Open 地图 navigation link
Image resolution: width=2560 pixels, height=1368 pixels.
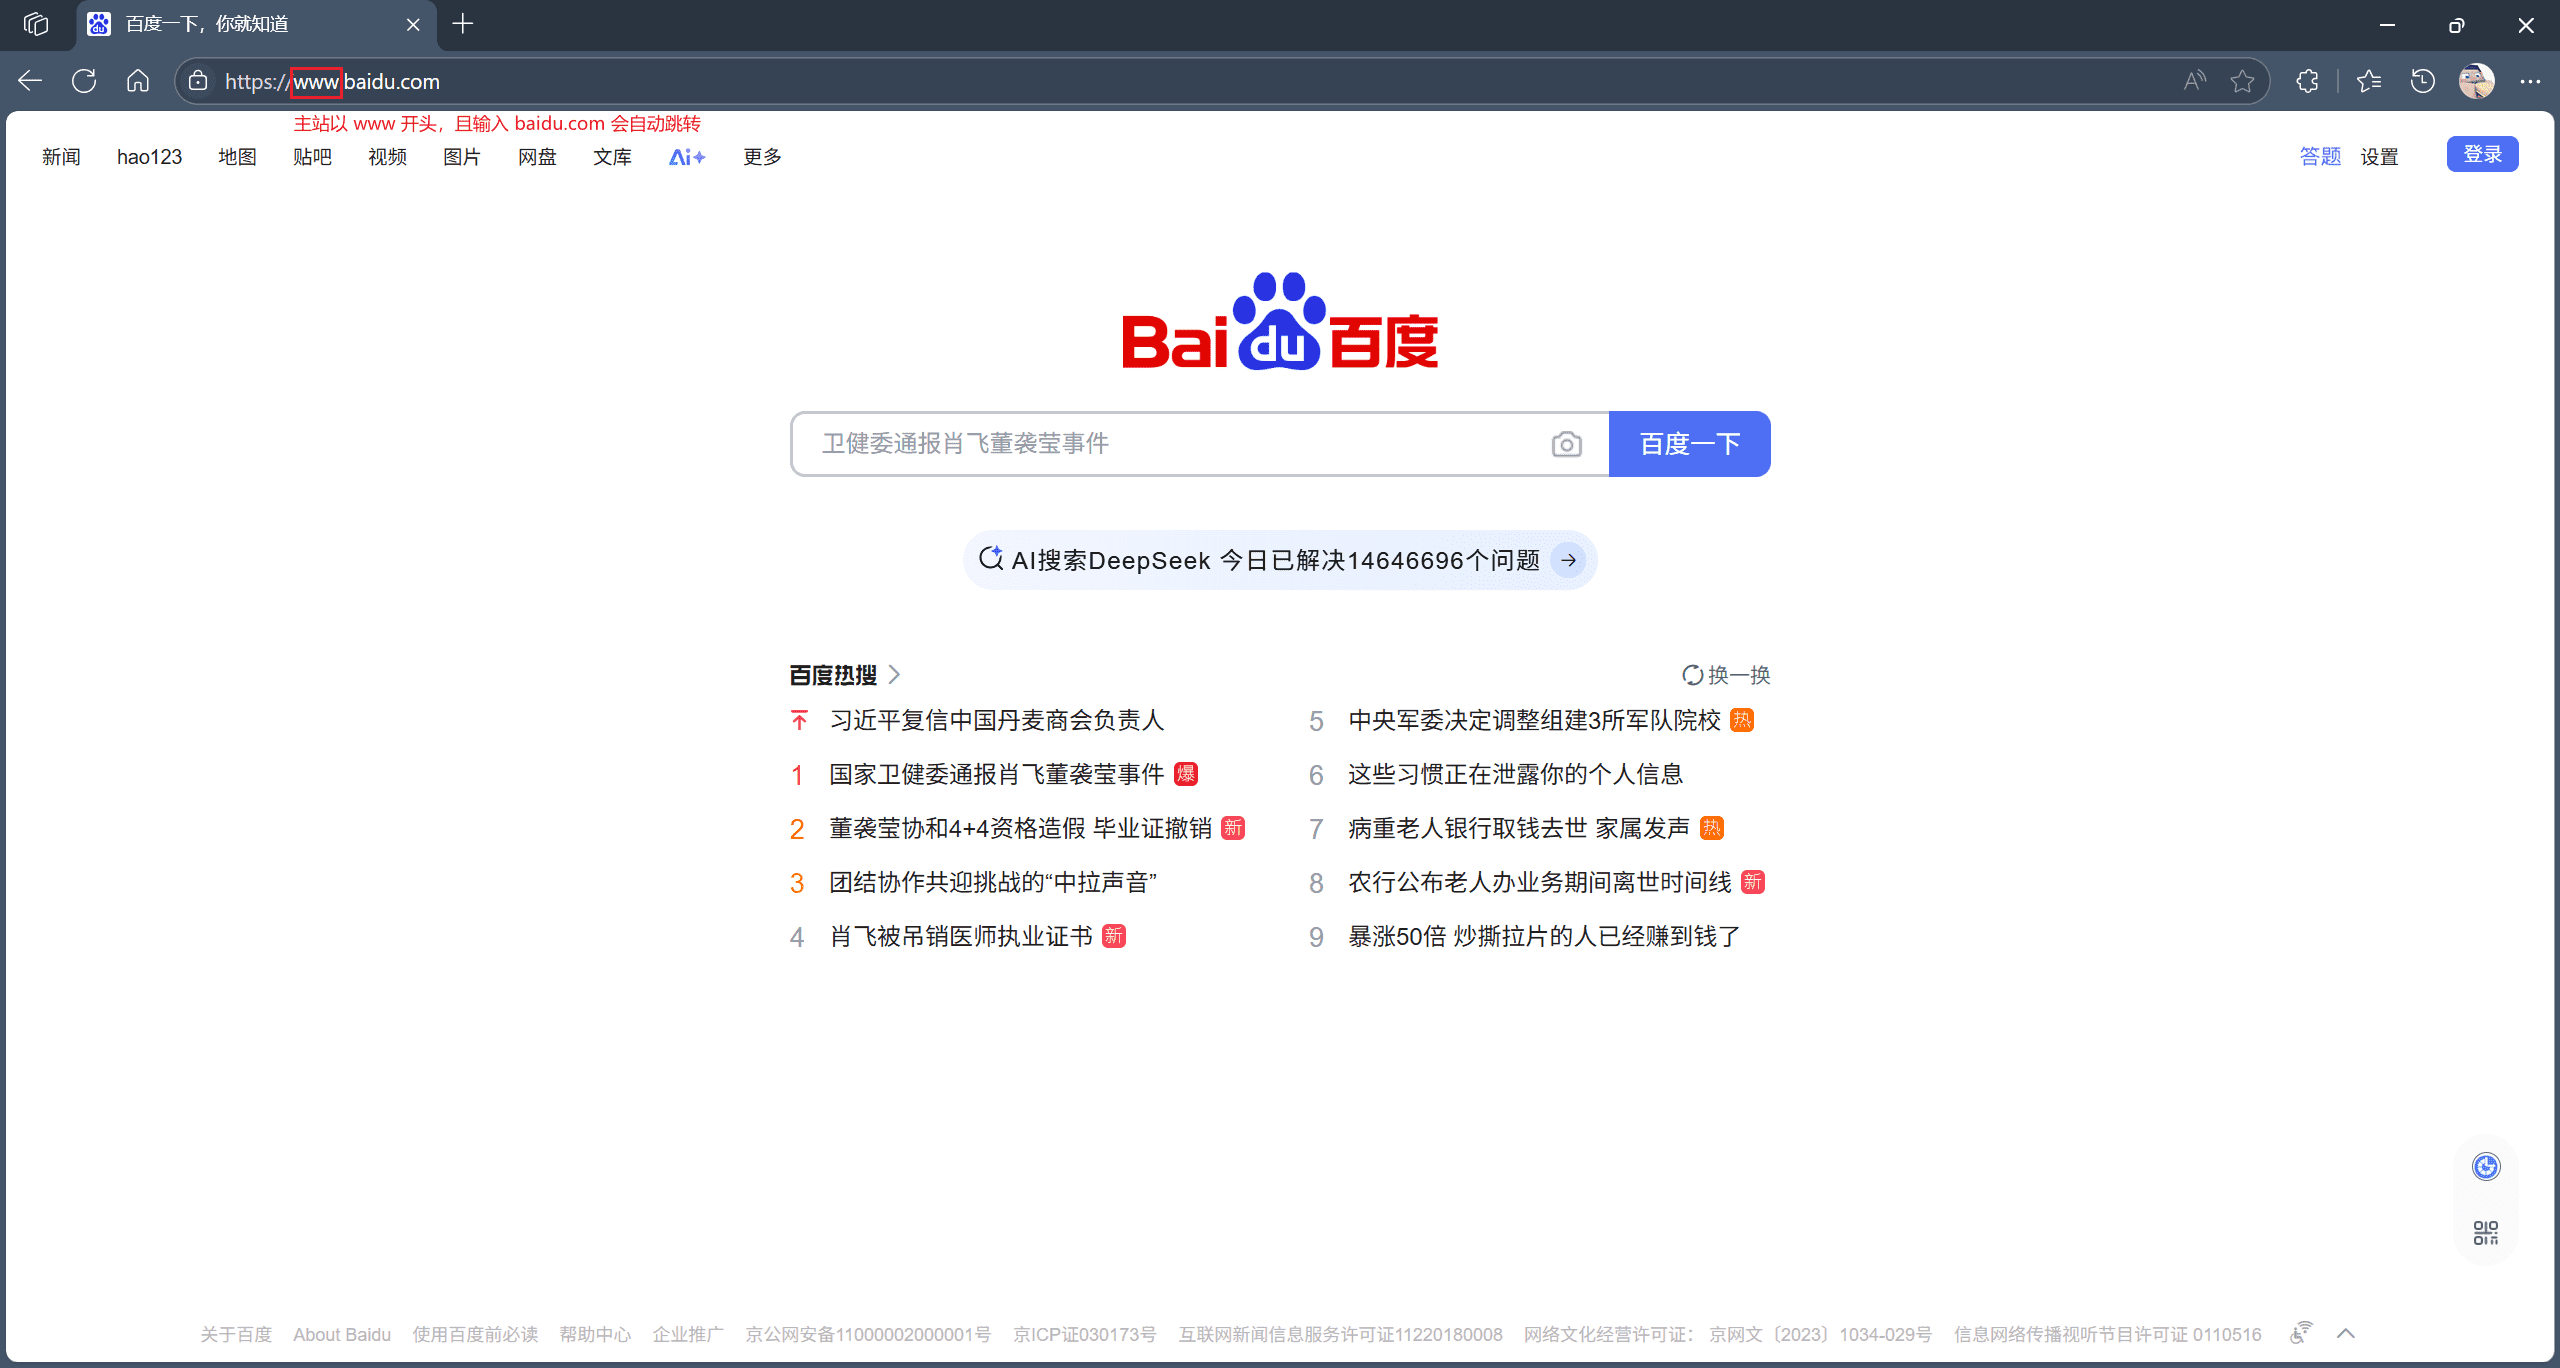237,157
